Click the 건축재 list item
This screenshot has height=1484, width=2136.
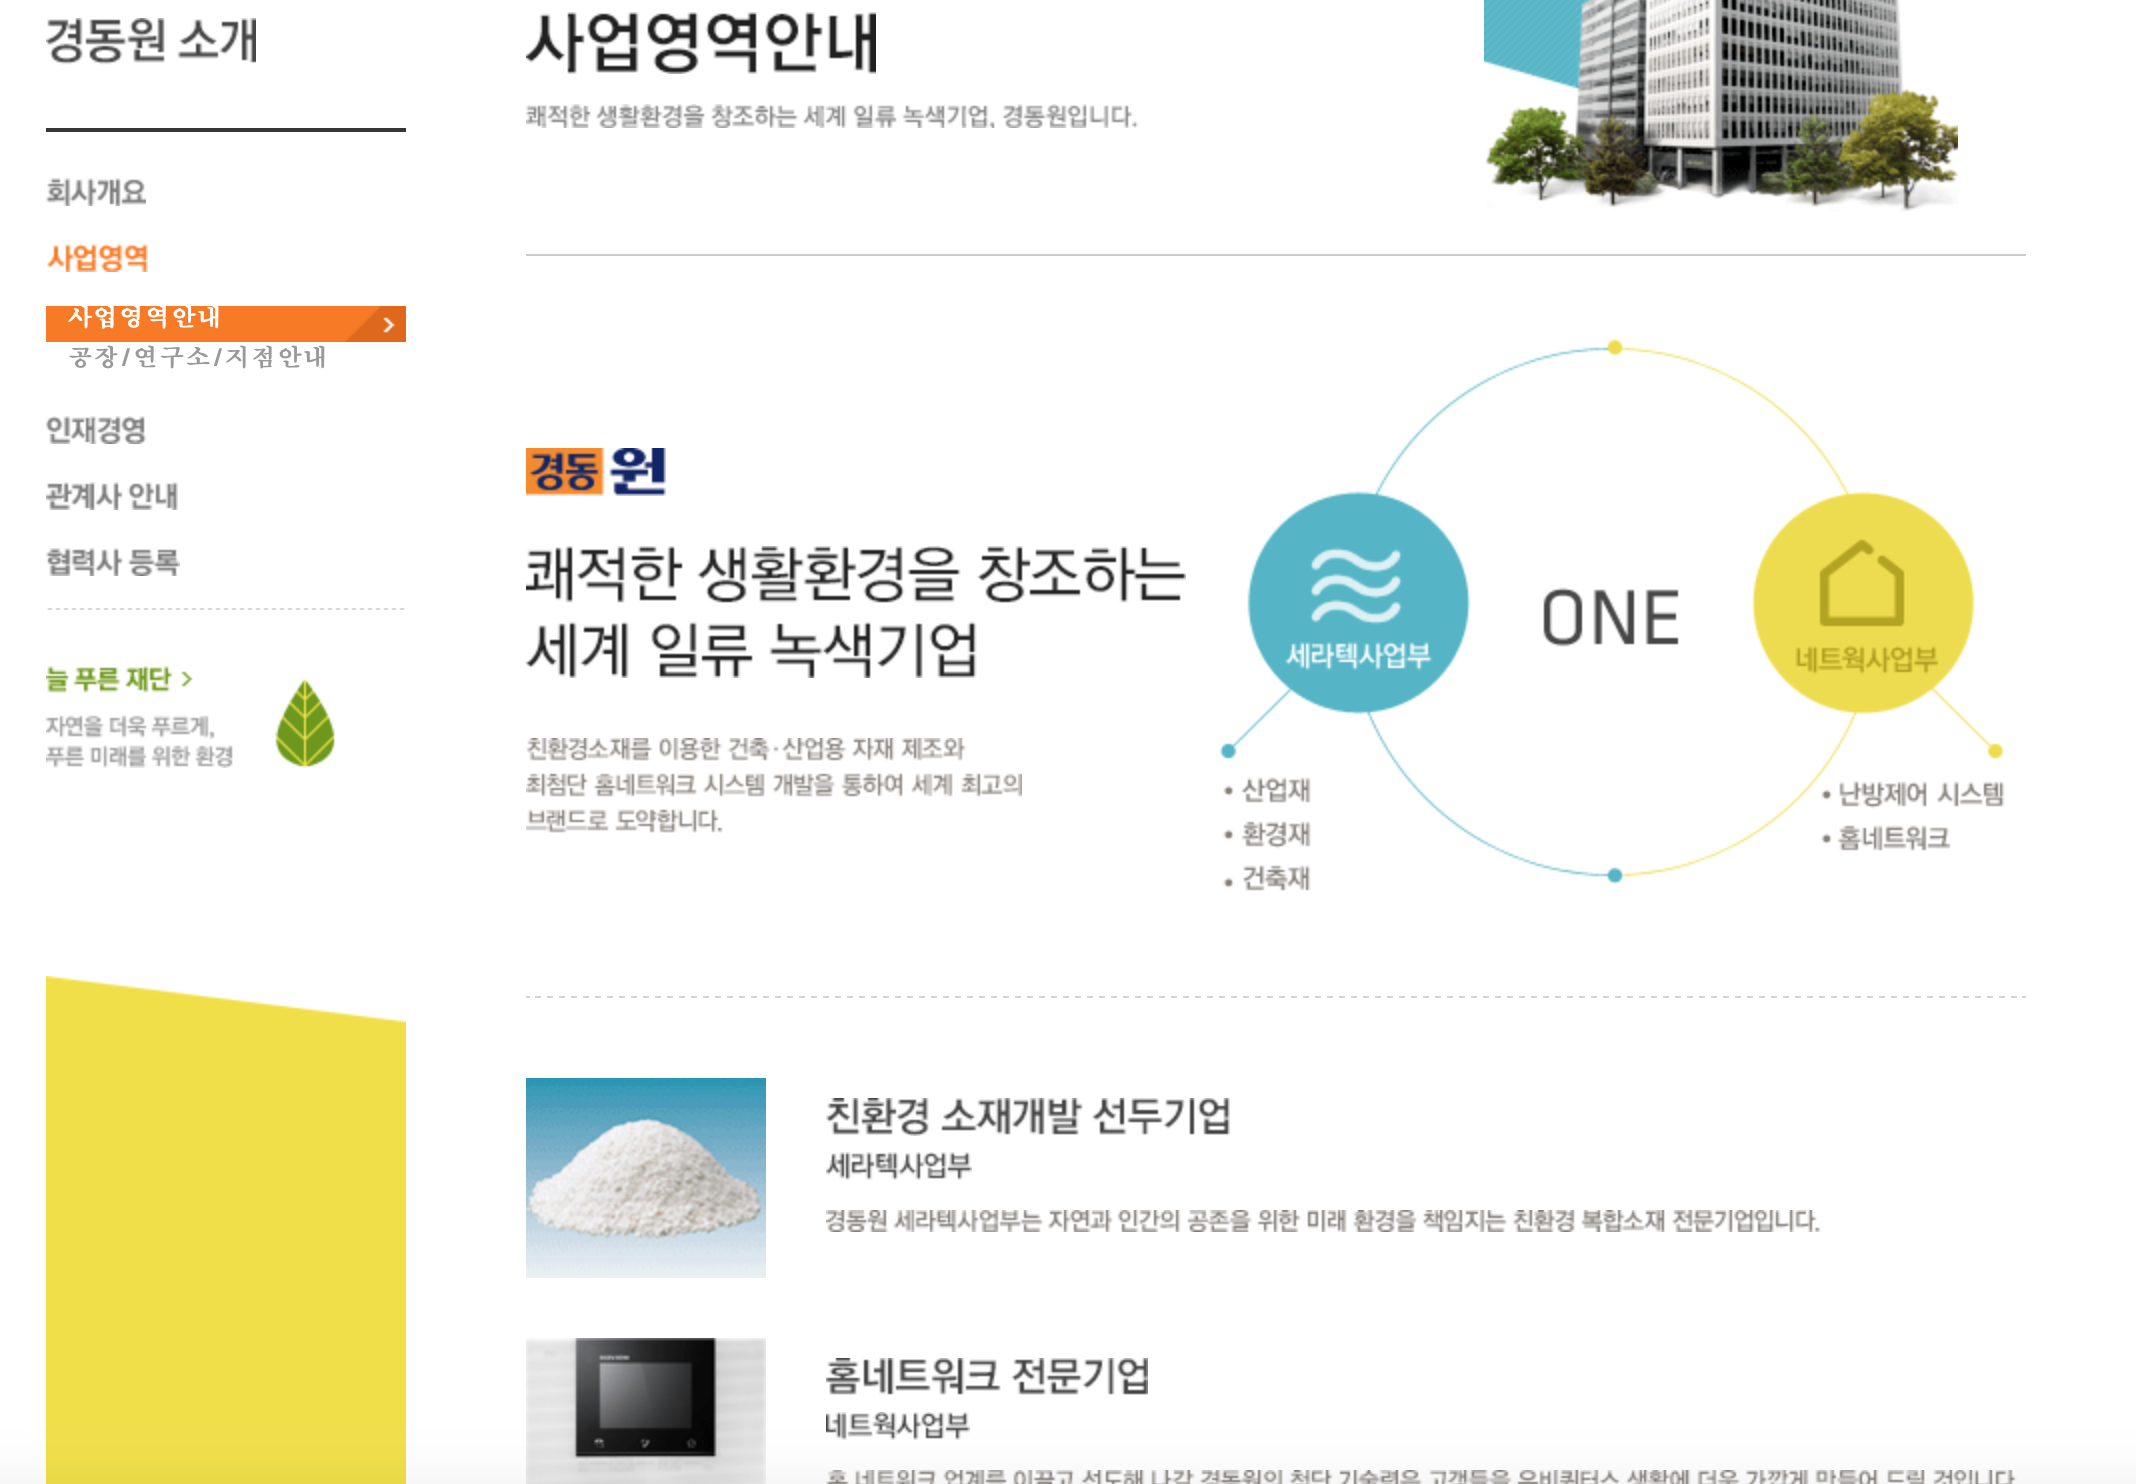[x=1268, y=878]
